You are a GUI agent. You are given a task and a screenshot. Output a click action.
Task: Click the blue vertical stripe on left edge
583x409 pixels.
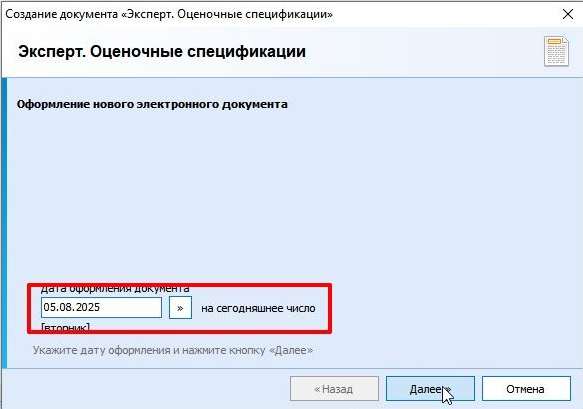[x=4, y=223]
